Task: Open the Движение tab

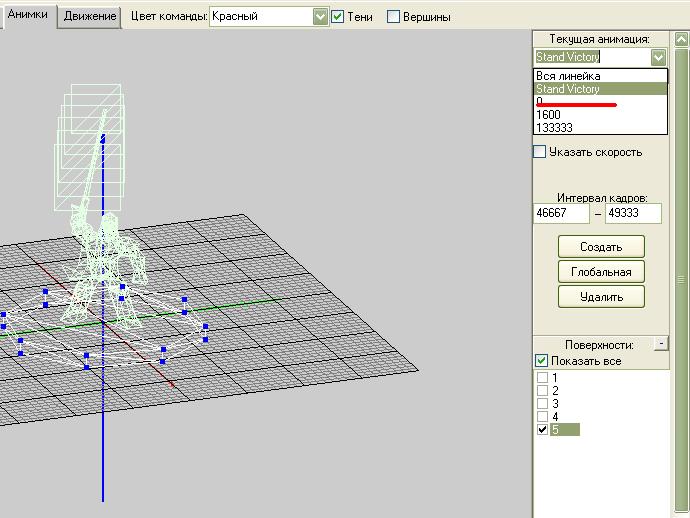Action: click(88, 17)
